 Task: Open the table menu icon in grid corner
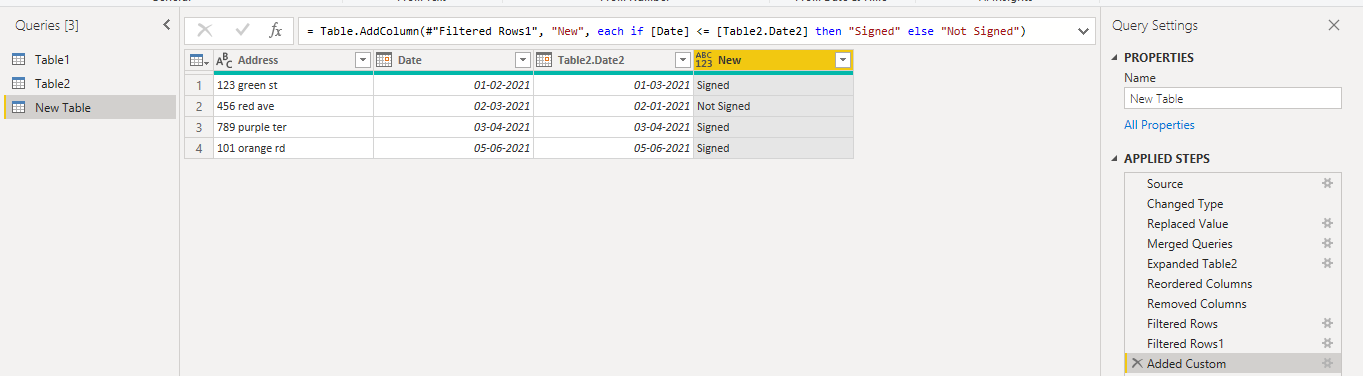199,61
